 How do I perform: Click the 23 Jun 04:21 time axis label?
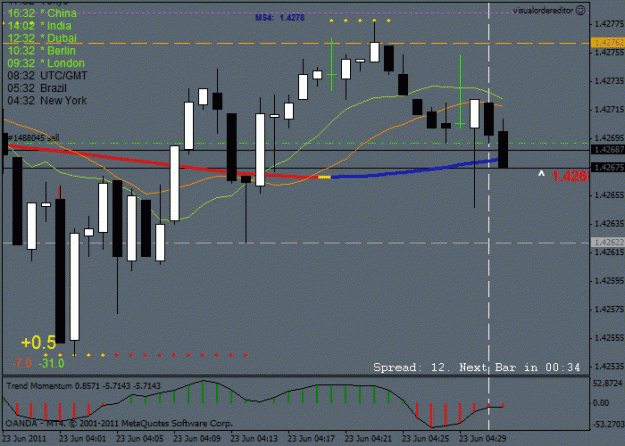(x=368, y=439)
